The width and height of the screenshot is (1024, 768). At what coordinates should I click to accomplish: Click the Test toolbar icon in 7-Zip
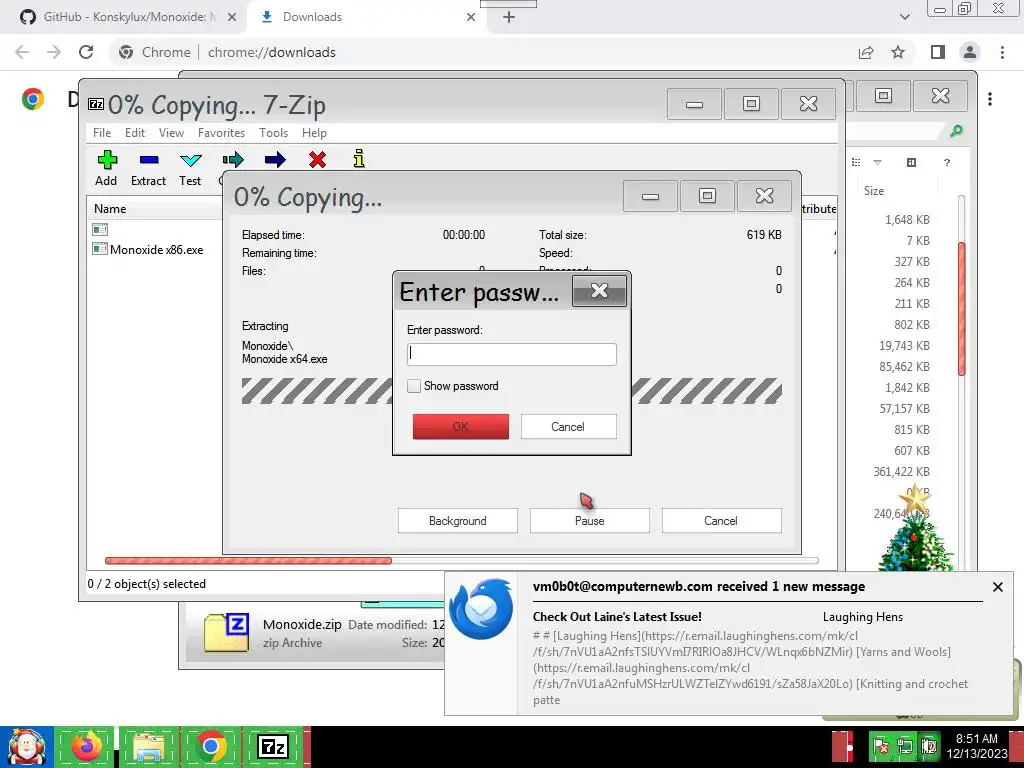coord(191,160)
